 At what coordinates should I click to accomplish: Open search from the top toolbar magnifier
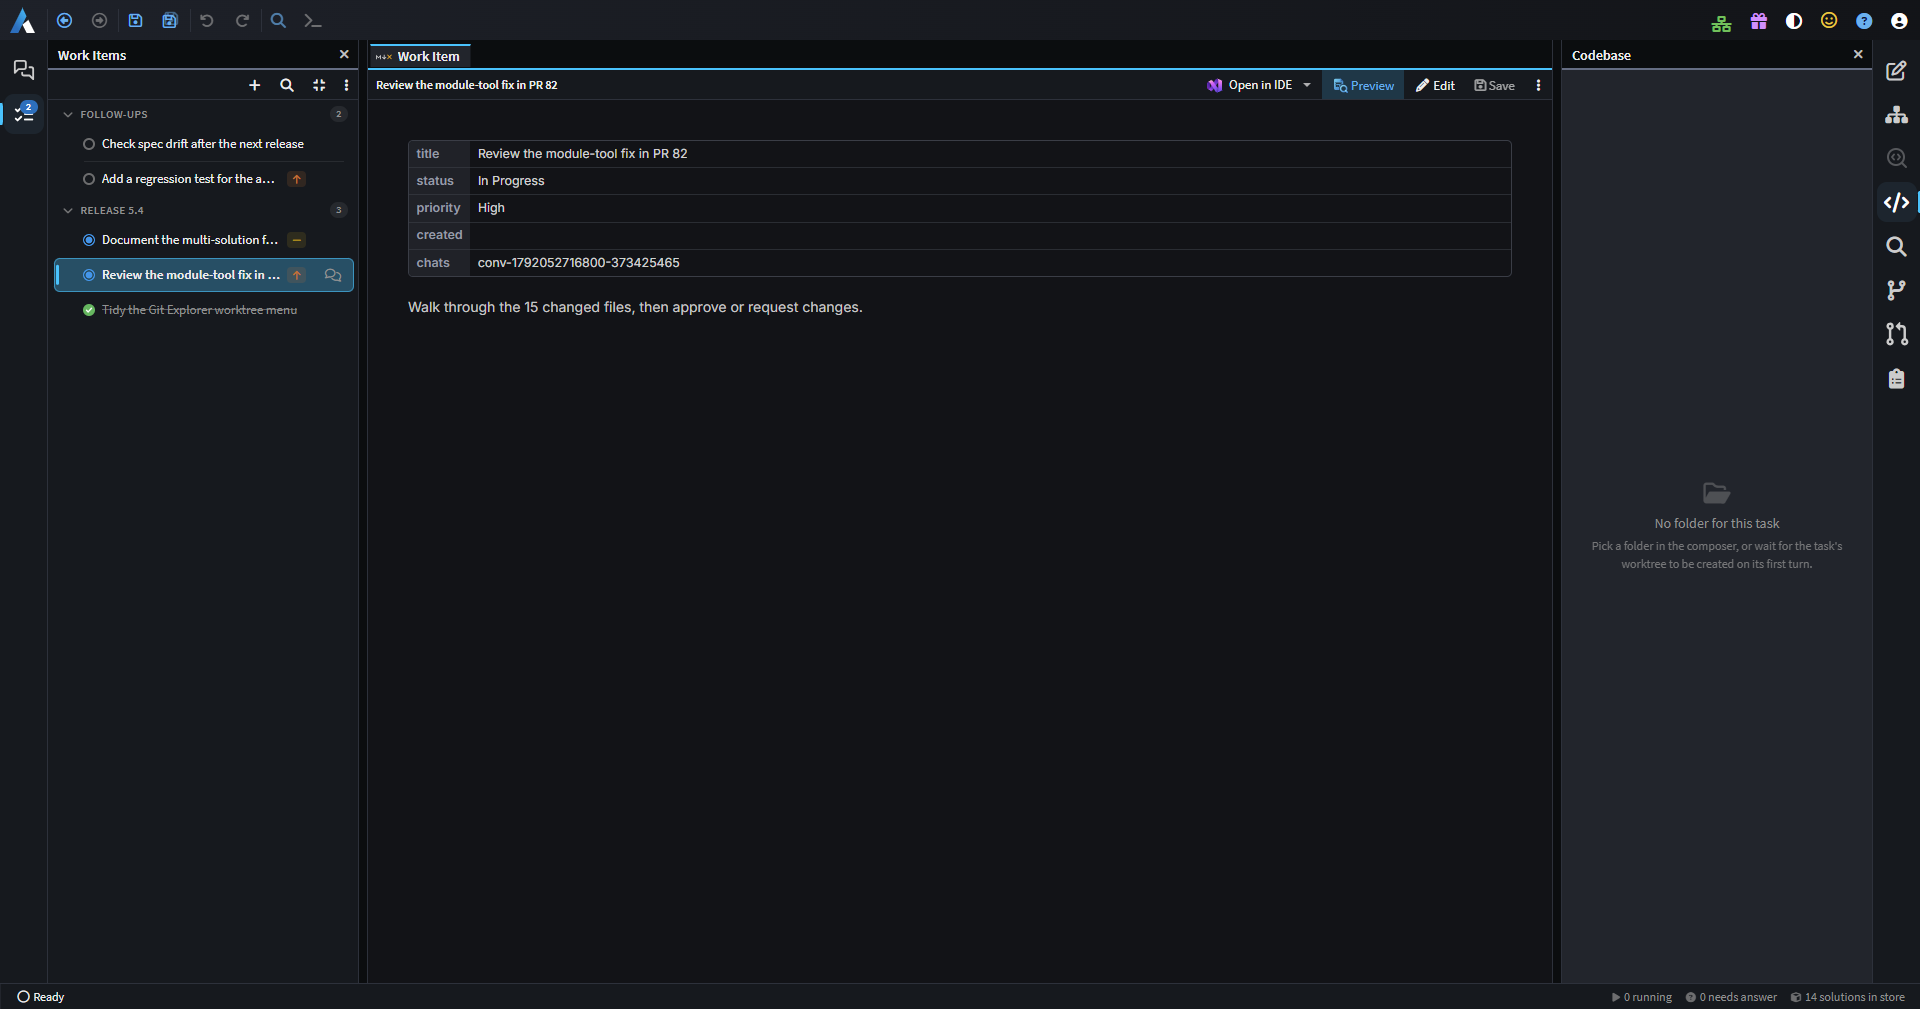(x=278, y=20)
